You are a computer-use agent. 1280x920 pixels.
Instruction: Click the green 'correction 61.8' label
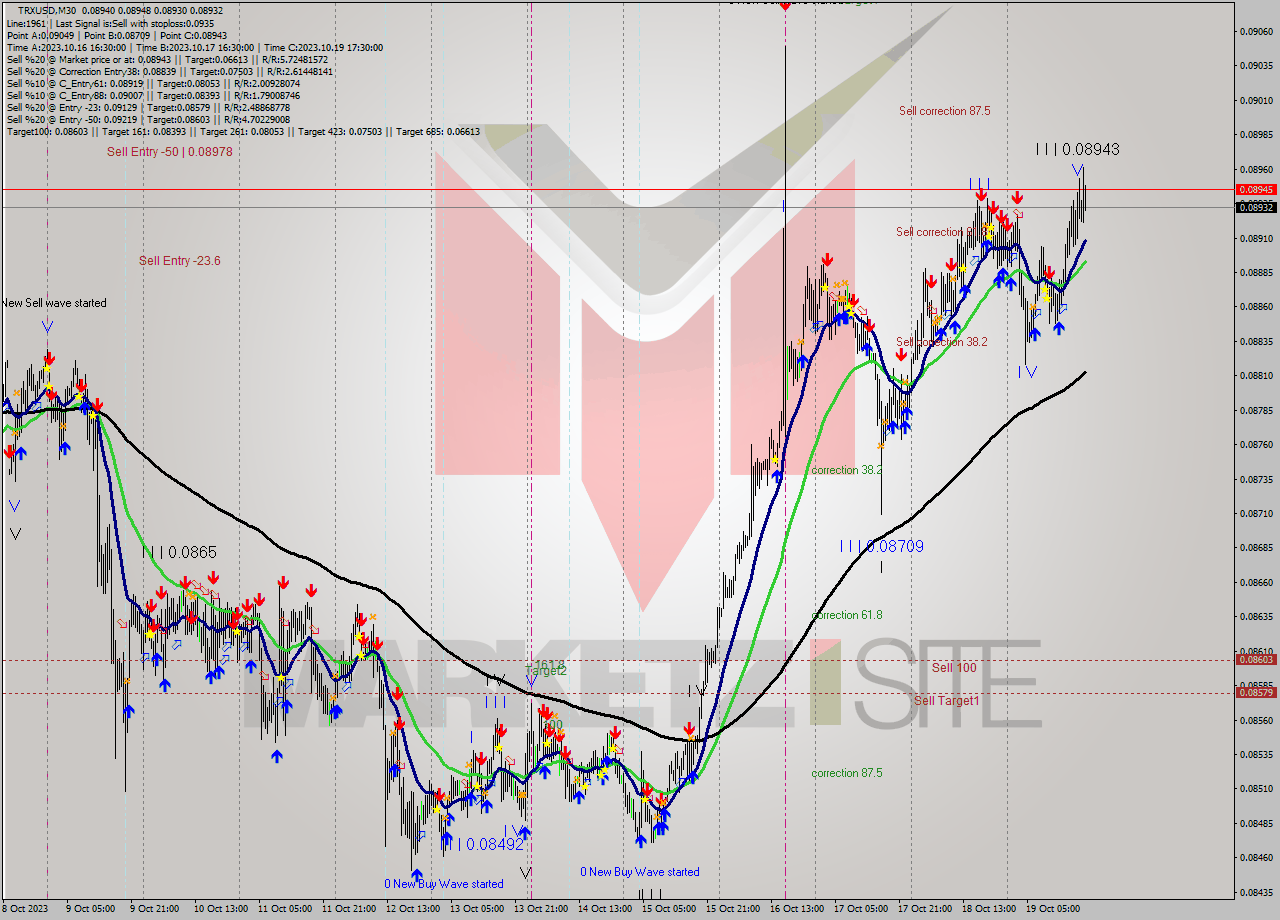pyautogui.click(x=847, y=615)
